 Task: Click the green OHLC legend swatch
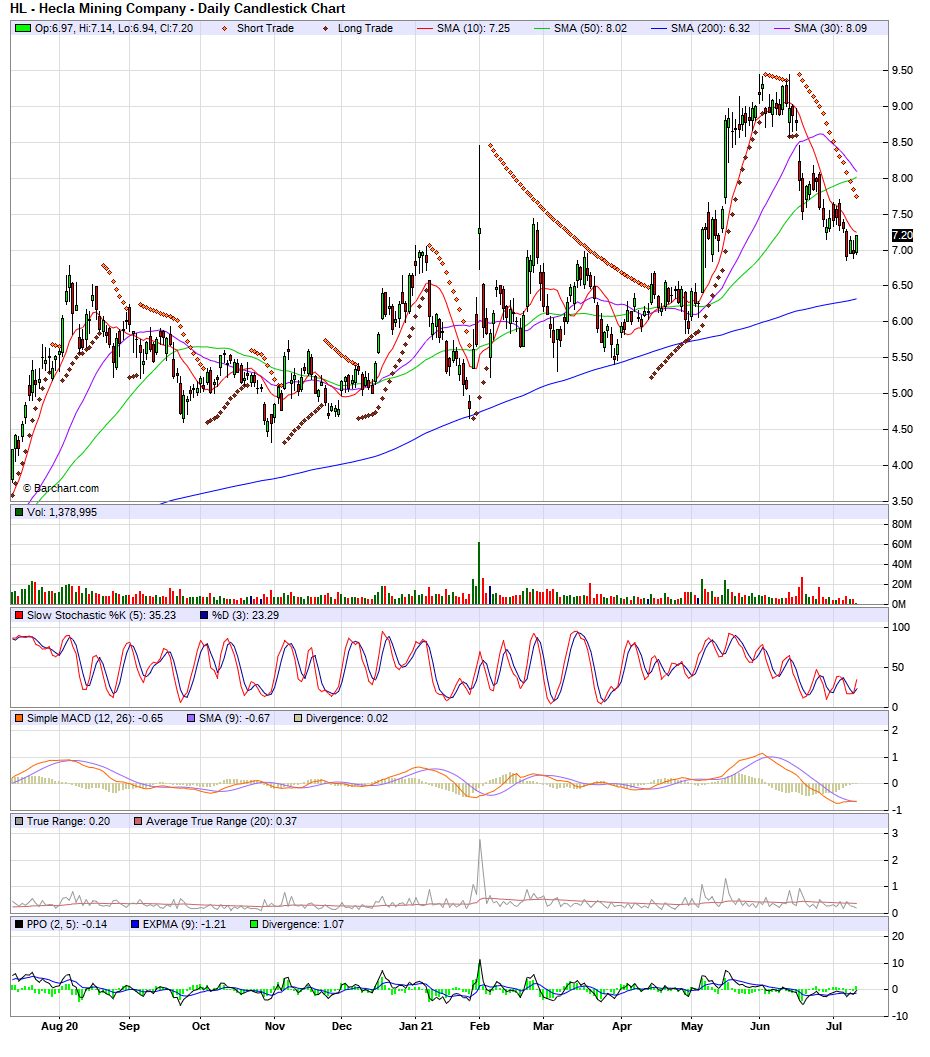[x=23, y=28]
